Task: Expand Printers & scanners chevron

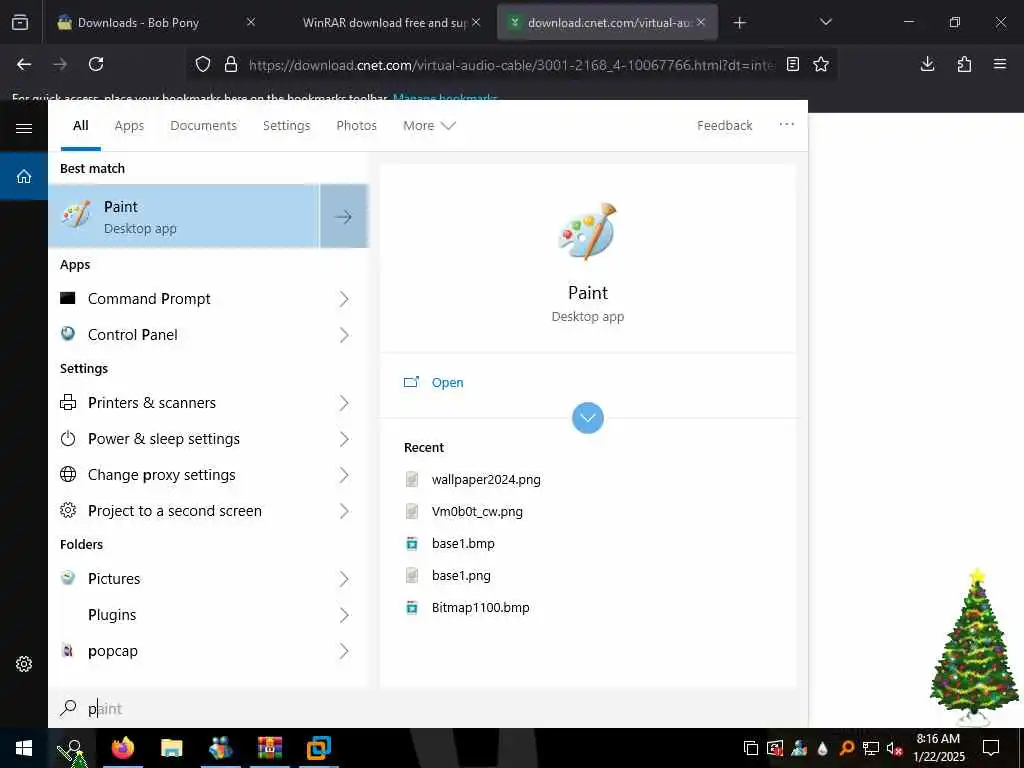Action: (344, 403)
